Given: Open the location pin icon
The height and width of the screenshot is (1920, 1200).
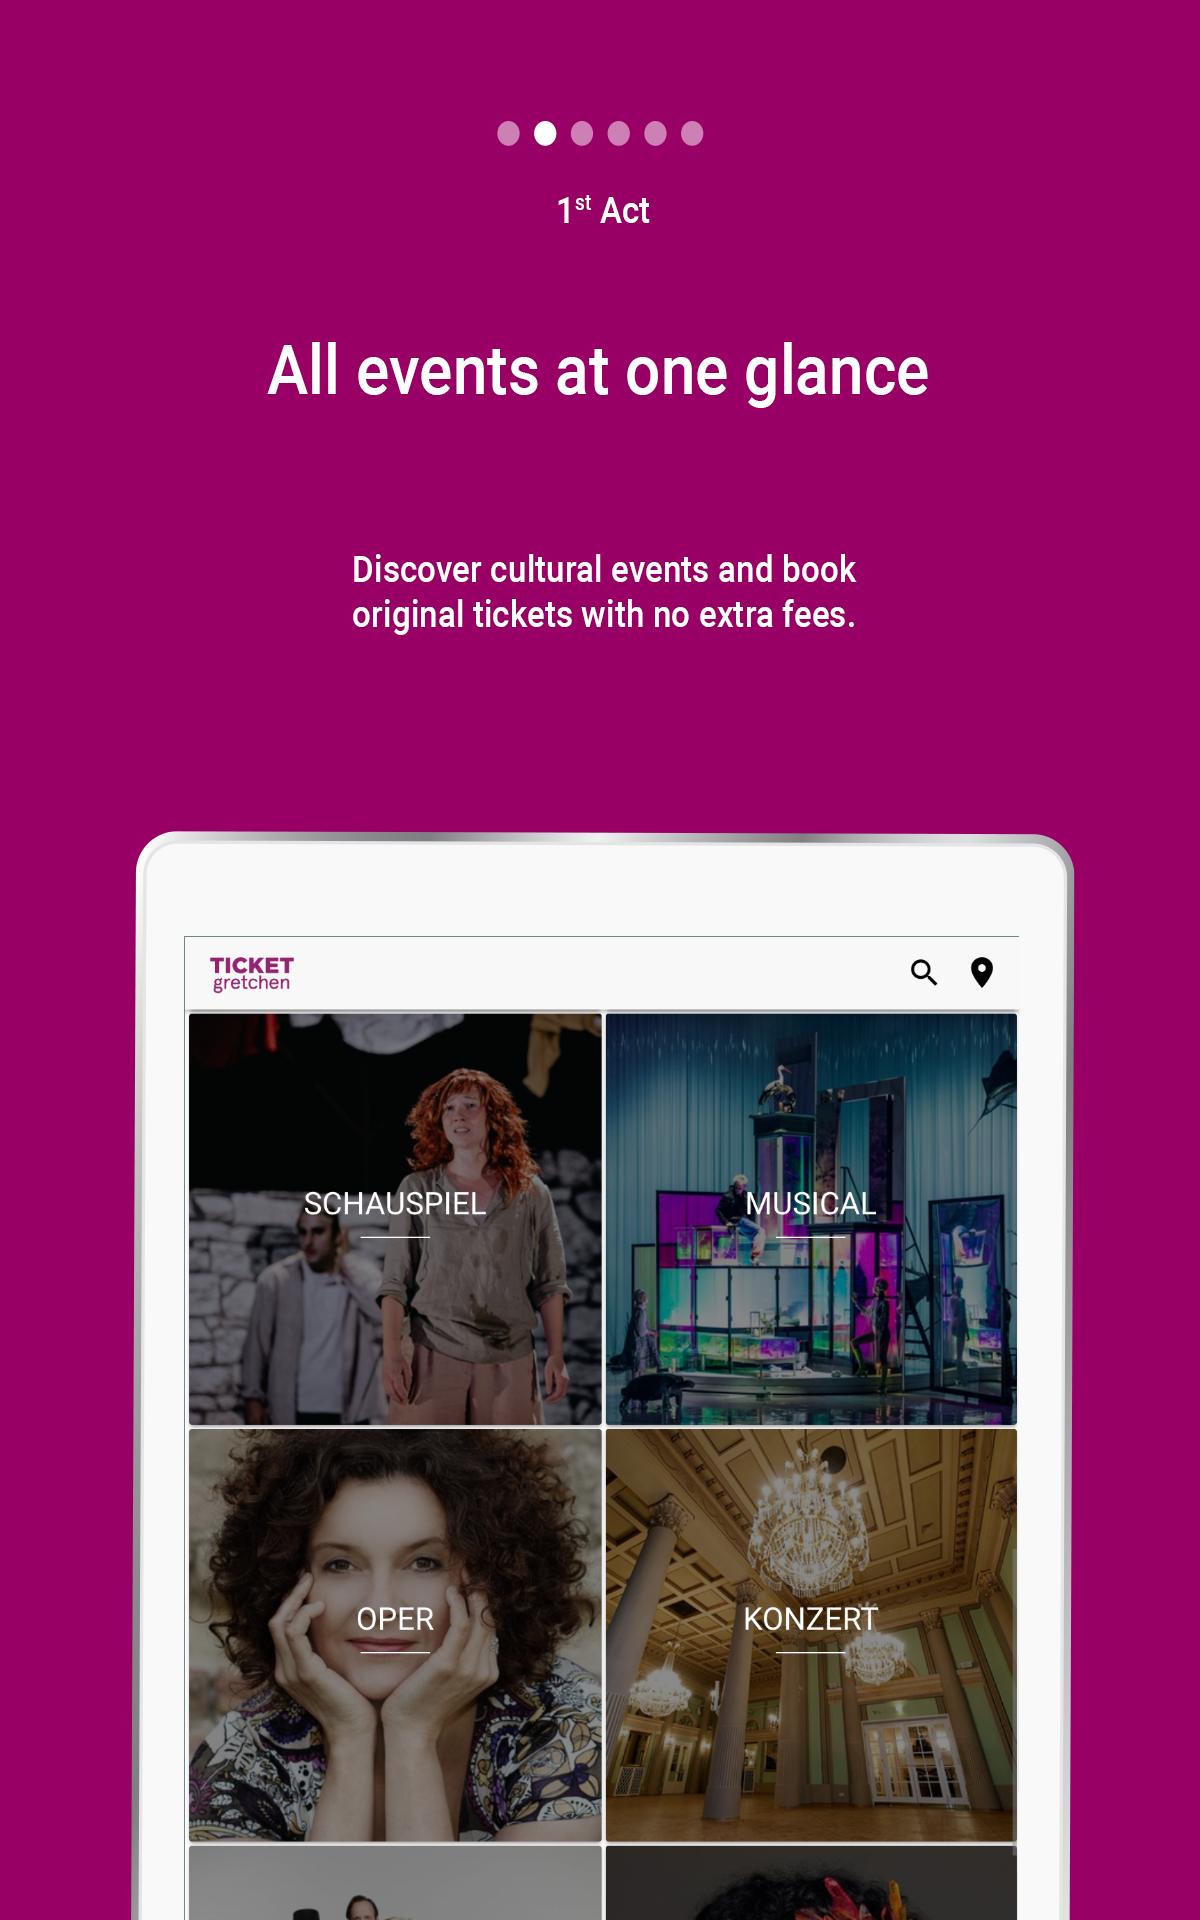Looking at the screenshot, I should (982, 972).
